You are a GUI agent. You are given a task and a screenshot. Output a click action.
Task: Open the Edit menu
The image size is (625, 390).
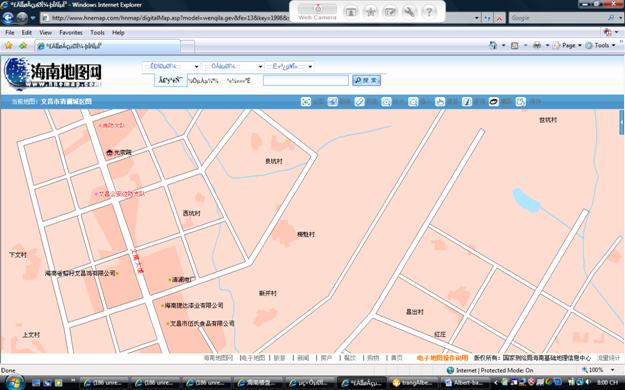click(x=26, y=33)
